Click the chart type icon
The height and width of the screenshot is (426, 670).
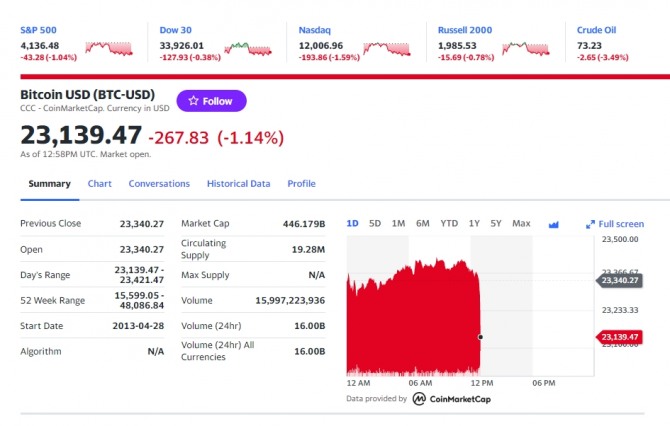point(554,224)
